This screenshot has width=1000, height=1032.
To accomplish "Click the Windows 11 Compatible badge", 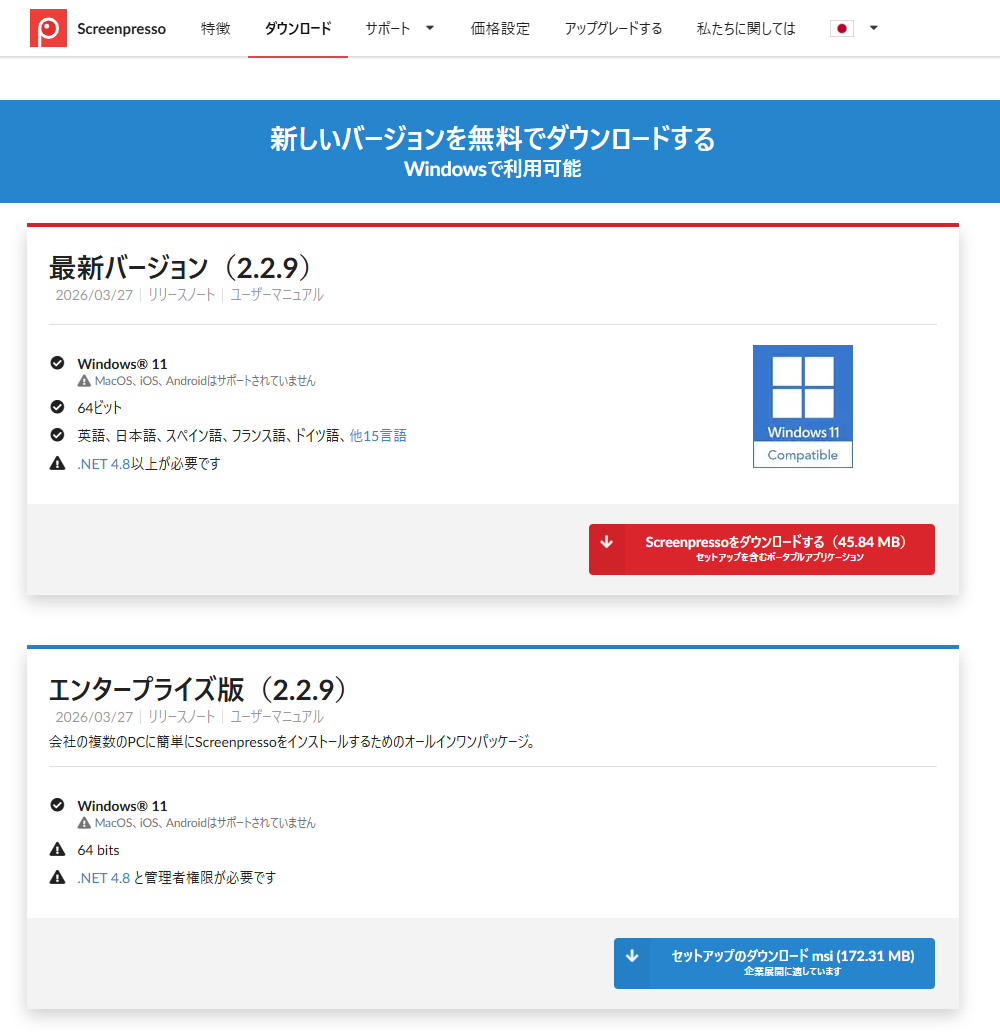I will pyautogui.click(x=802, y=406).
